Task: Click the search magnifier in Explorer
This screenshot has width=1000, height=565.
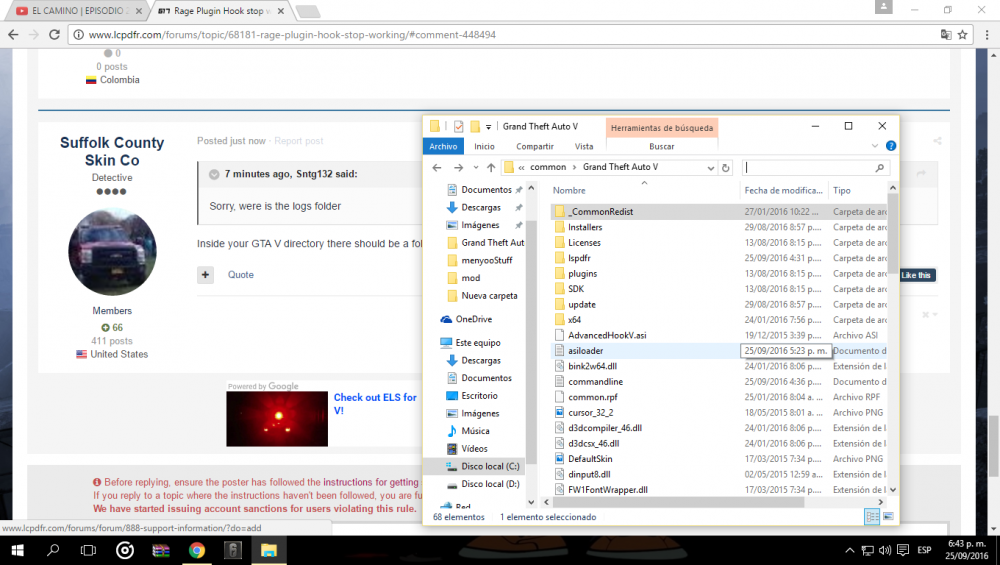Action: pyautogui.click(x=879, y=168)
